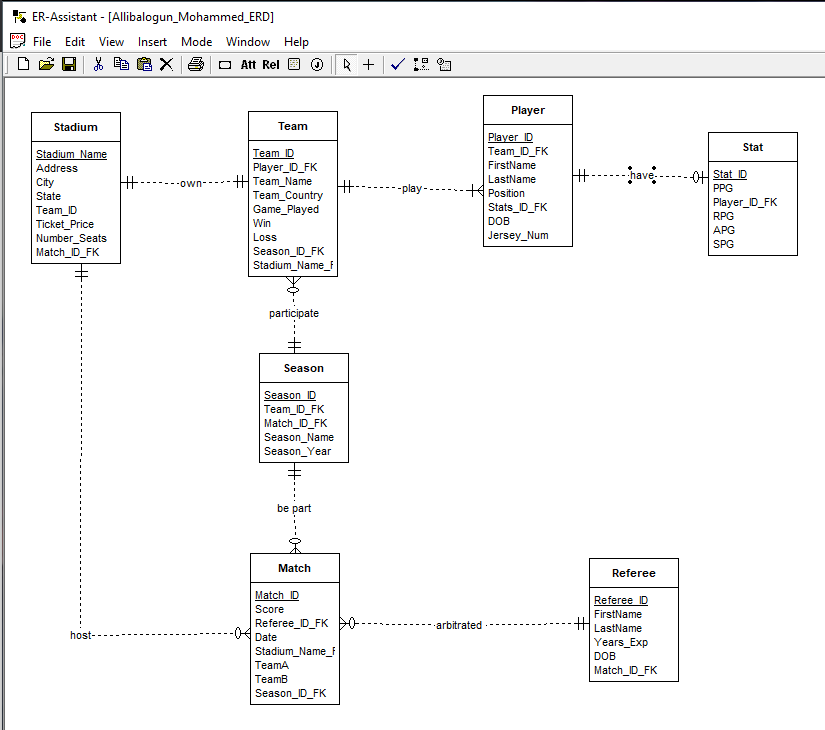Click the 'play' relationship label

(411, 188)
